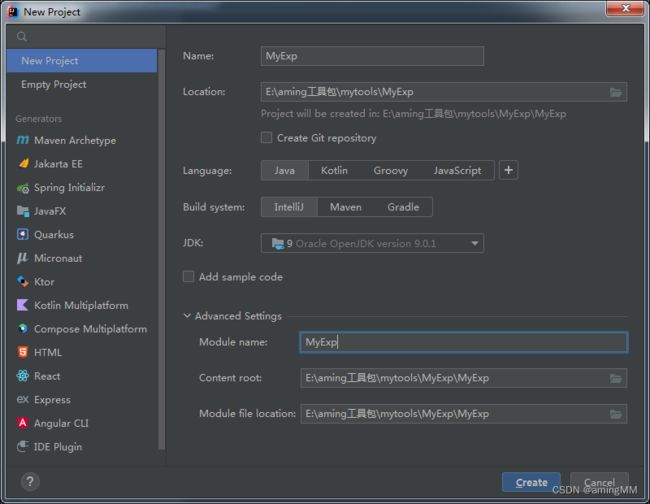The image size is (650, 504).
Task: Click the project Name field
Action: click(x=372, y=56)
